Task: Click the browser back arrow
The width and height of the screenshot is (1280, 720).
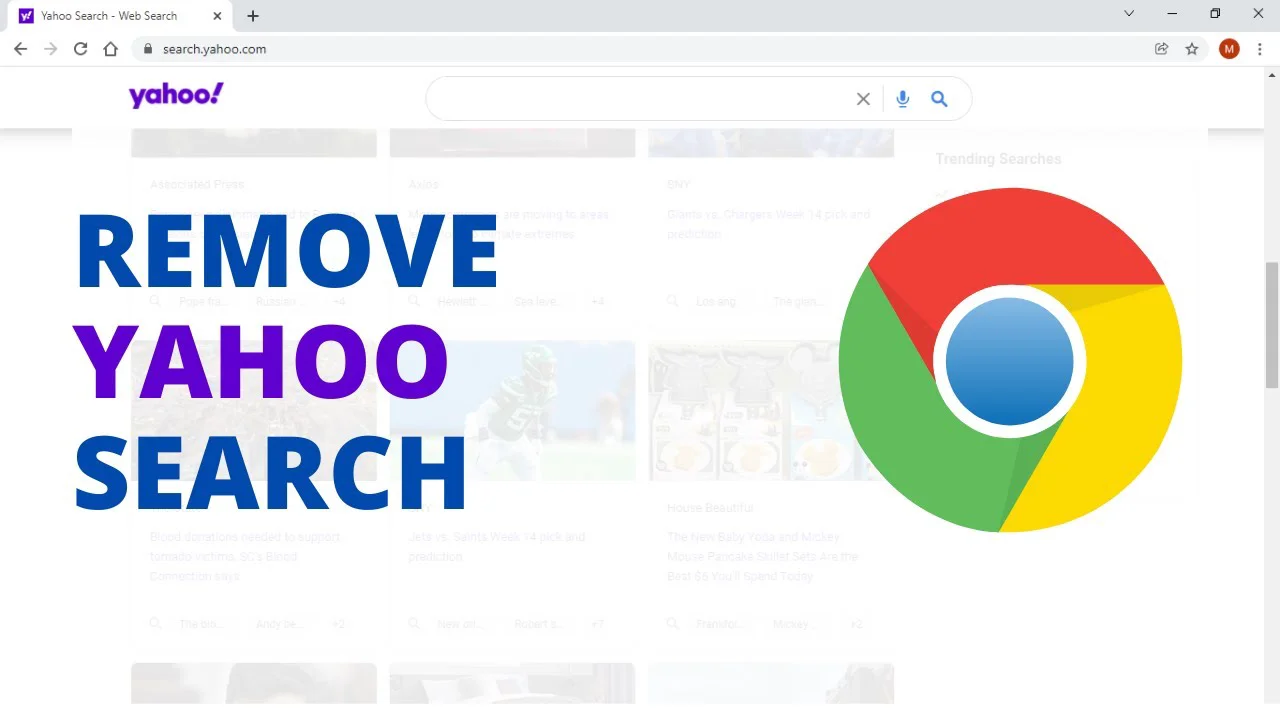Action: pos(20,49)
